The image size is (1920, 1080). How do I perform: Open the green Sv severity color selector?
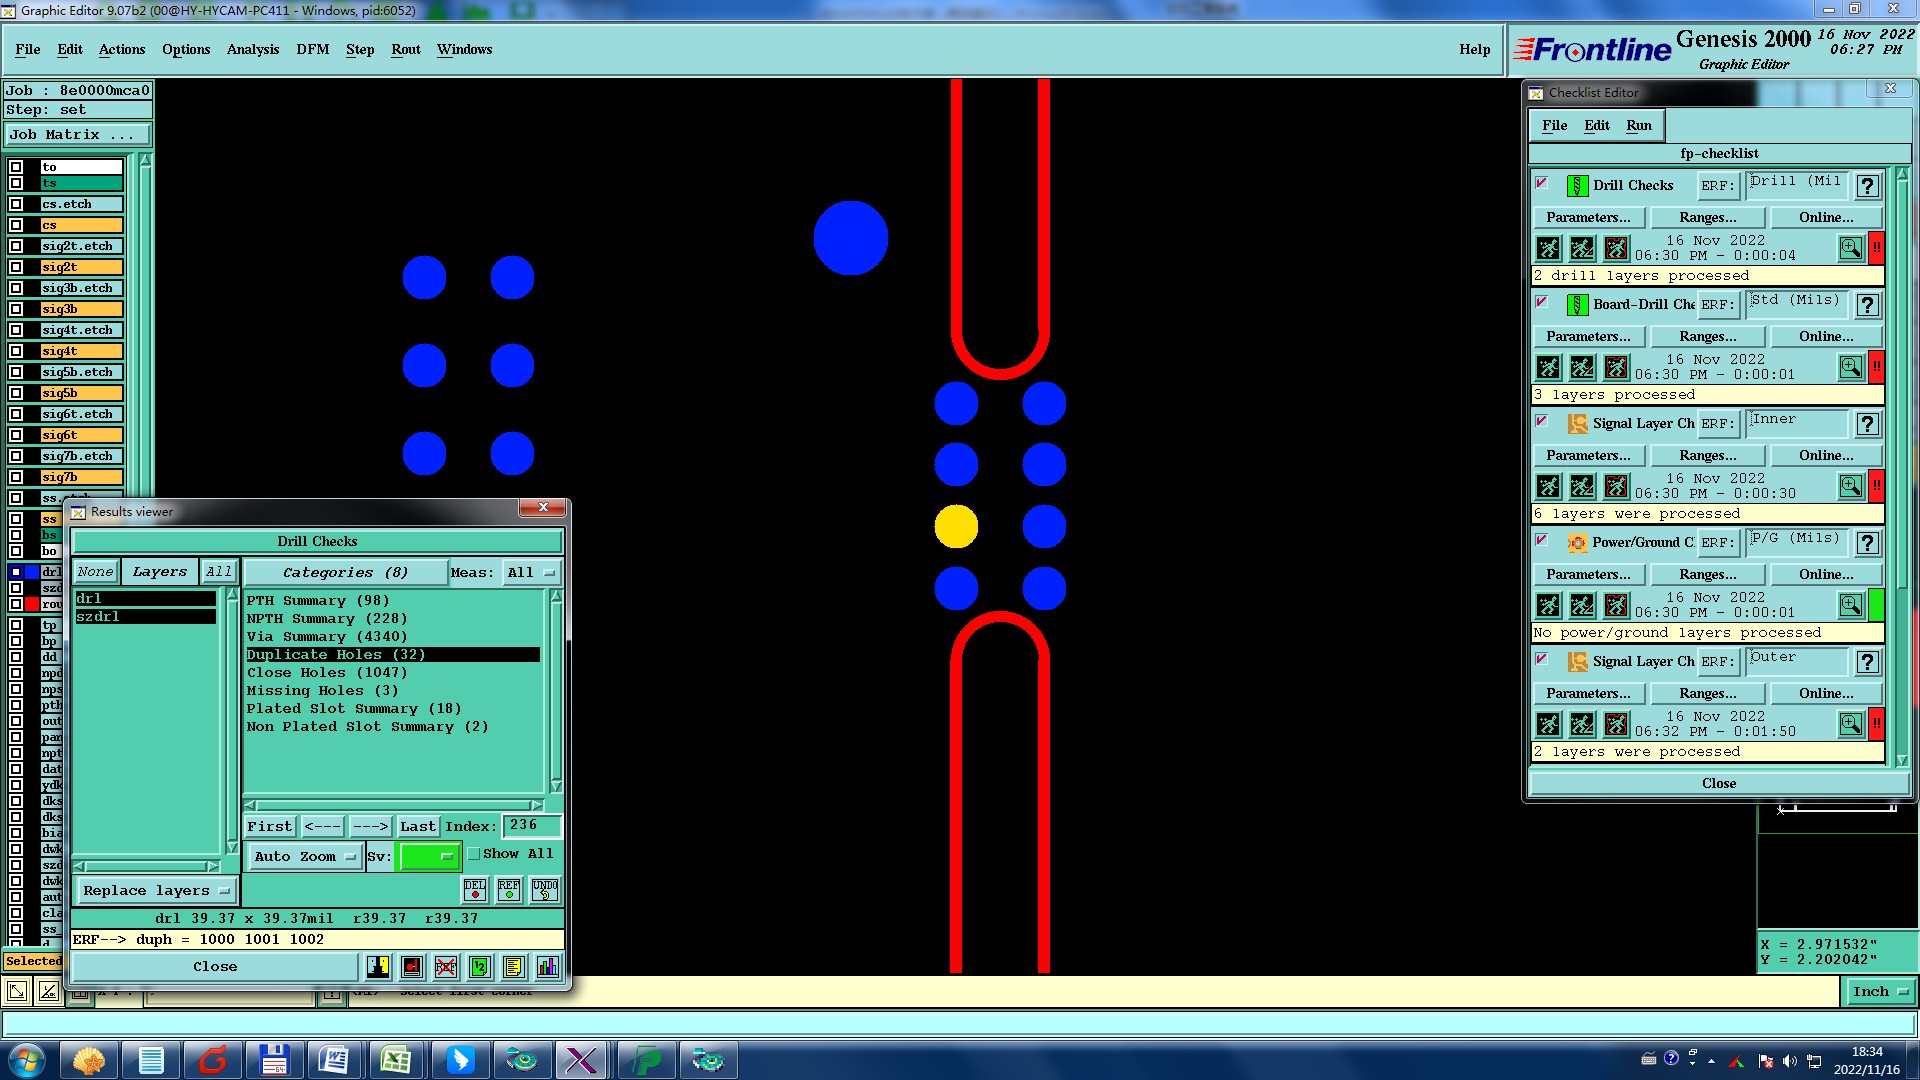click(428, 857)
